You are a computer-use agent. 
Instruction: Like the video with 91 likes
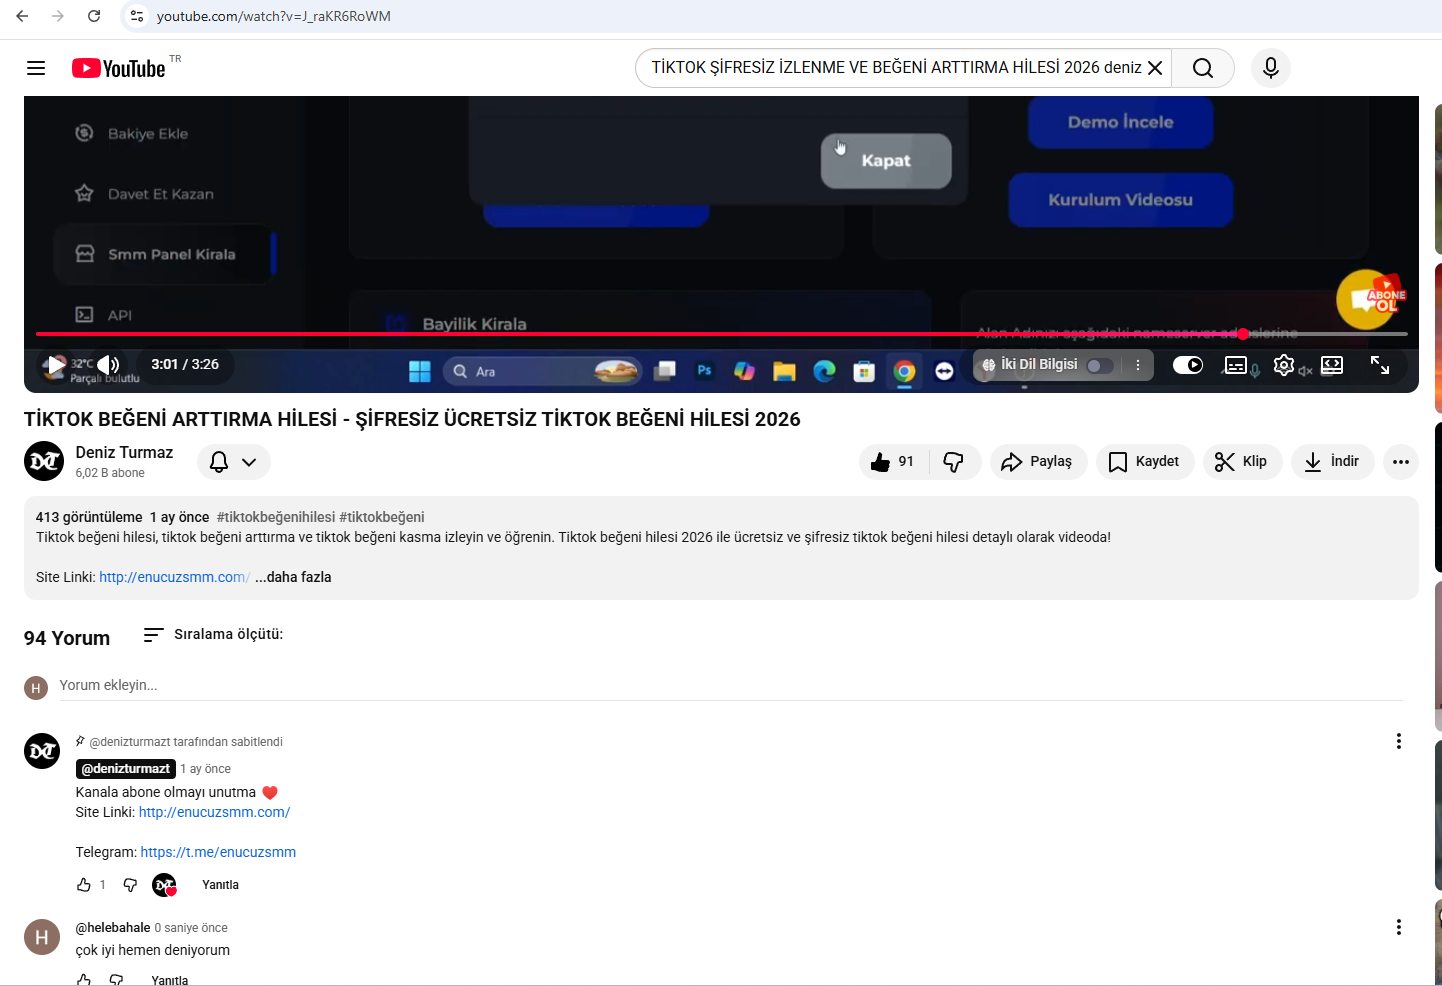(x=893, y=461)
